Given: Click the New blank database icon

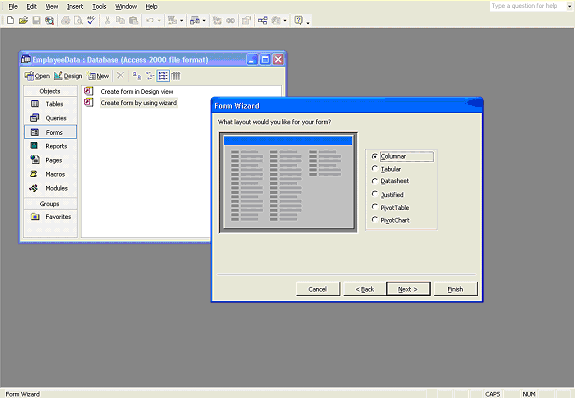Looking at the screenshot, I should [10, 21].
